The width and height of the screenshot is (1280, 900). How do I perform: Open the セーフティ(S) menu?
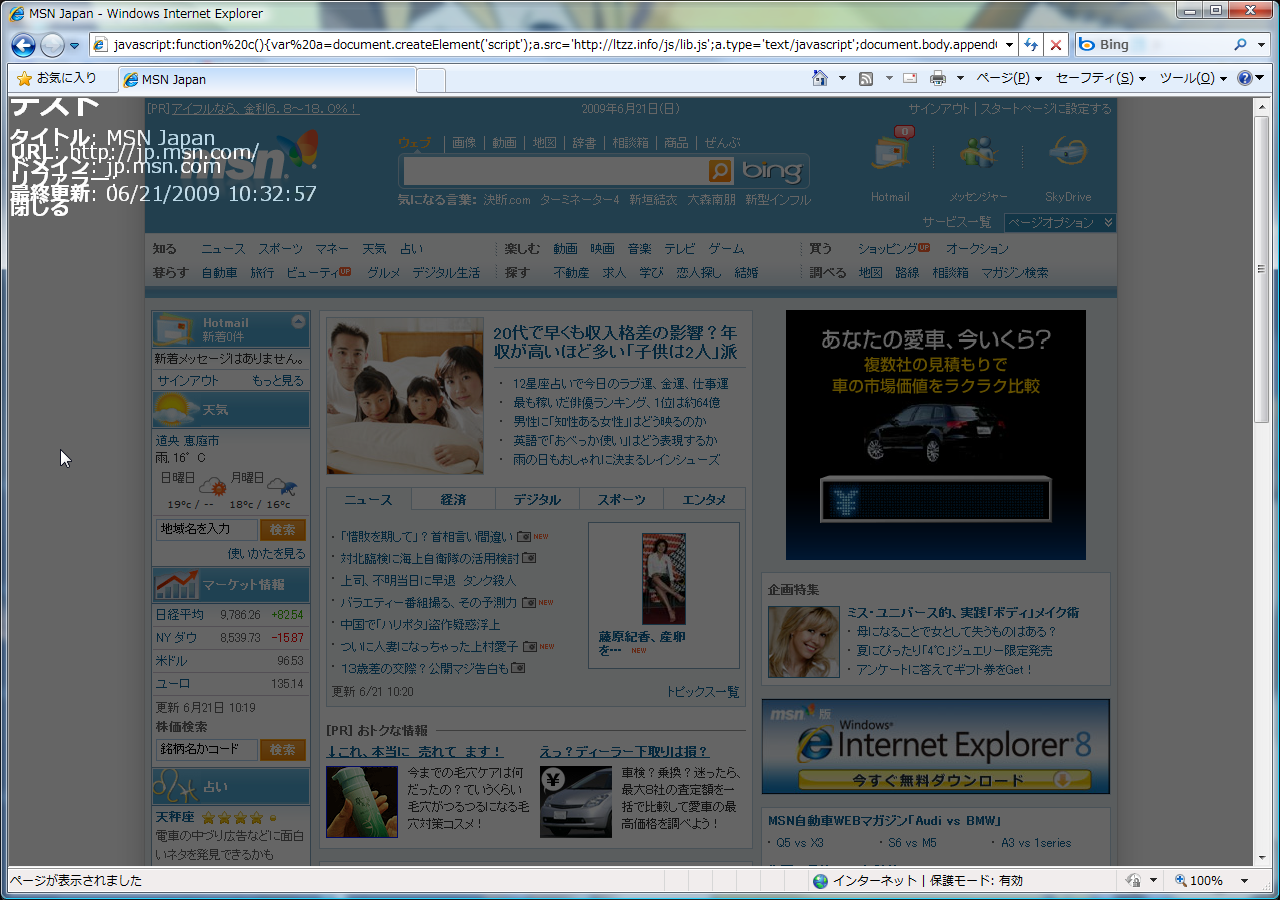click(1100, 78)
